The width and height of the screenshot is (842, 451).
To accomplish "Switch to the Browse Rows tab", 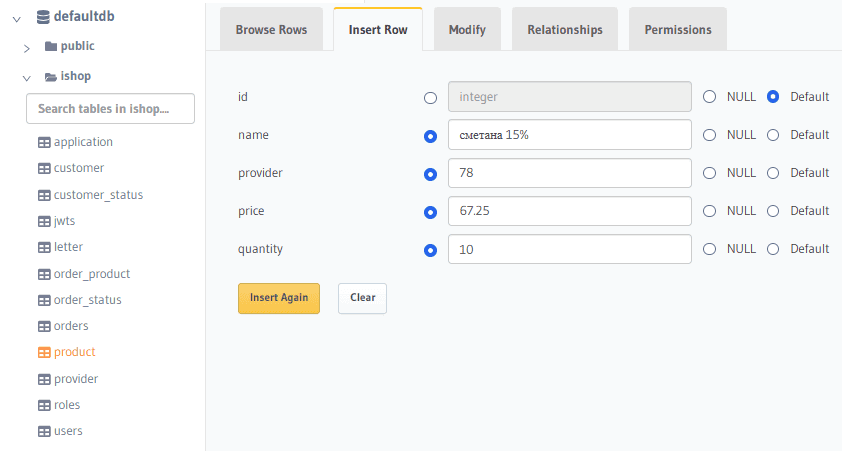I will [x=271, y=29].
